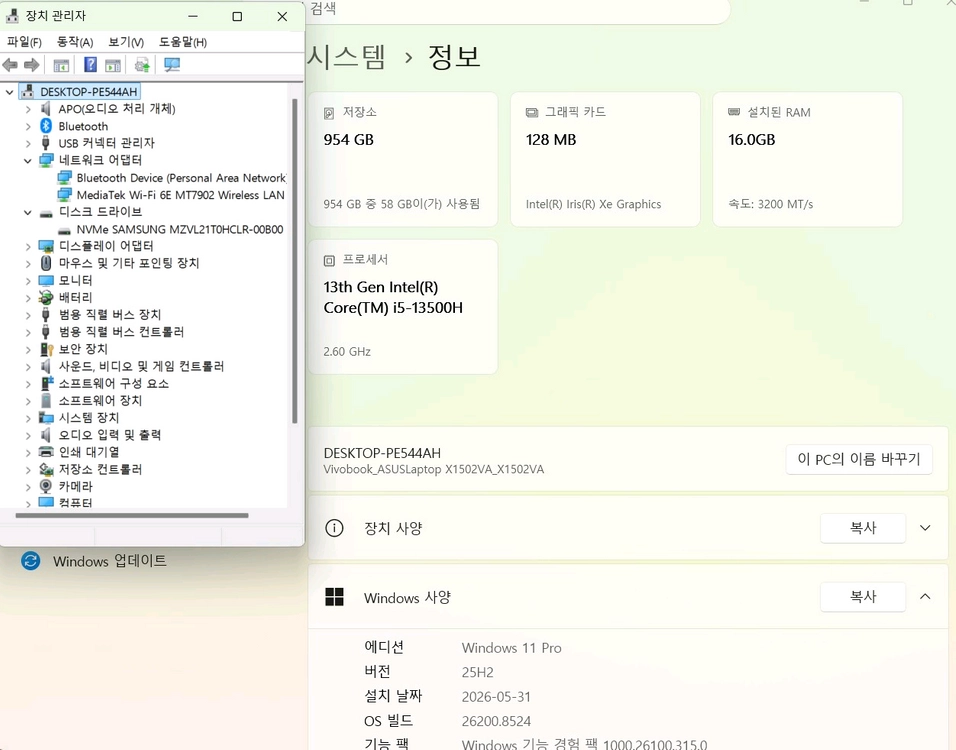Click Vivobook_ASUSLaptop X1502VA model text
956x750 pixels.
(433, 470)
